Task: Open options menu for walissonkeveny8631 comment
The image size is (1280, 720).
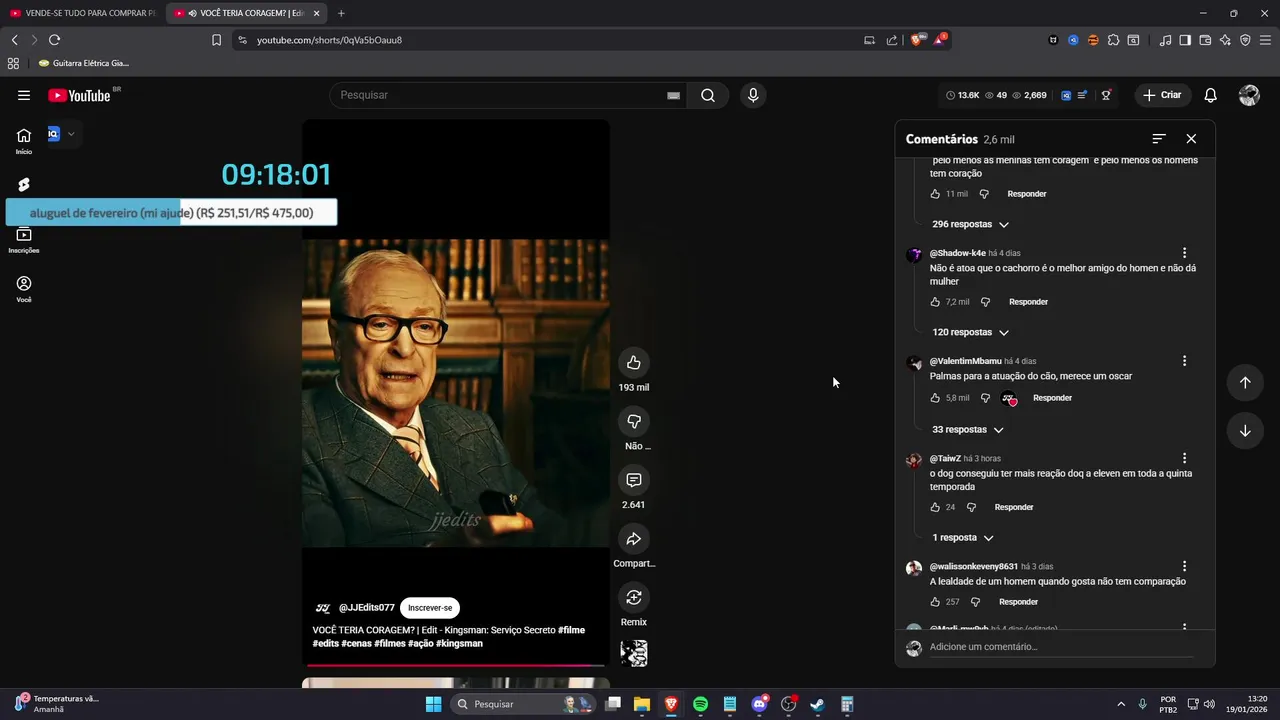Action: pyautogui.click(x=1184, y=566)
